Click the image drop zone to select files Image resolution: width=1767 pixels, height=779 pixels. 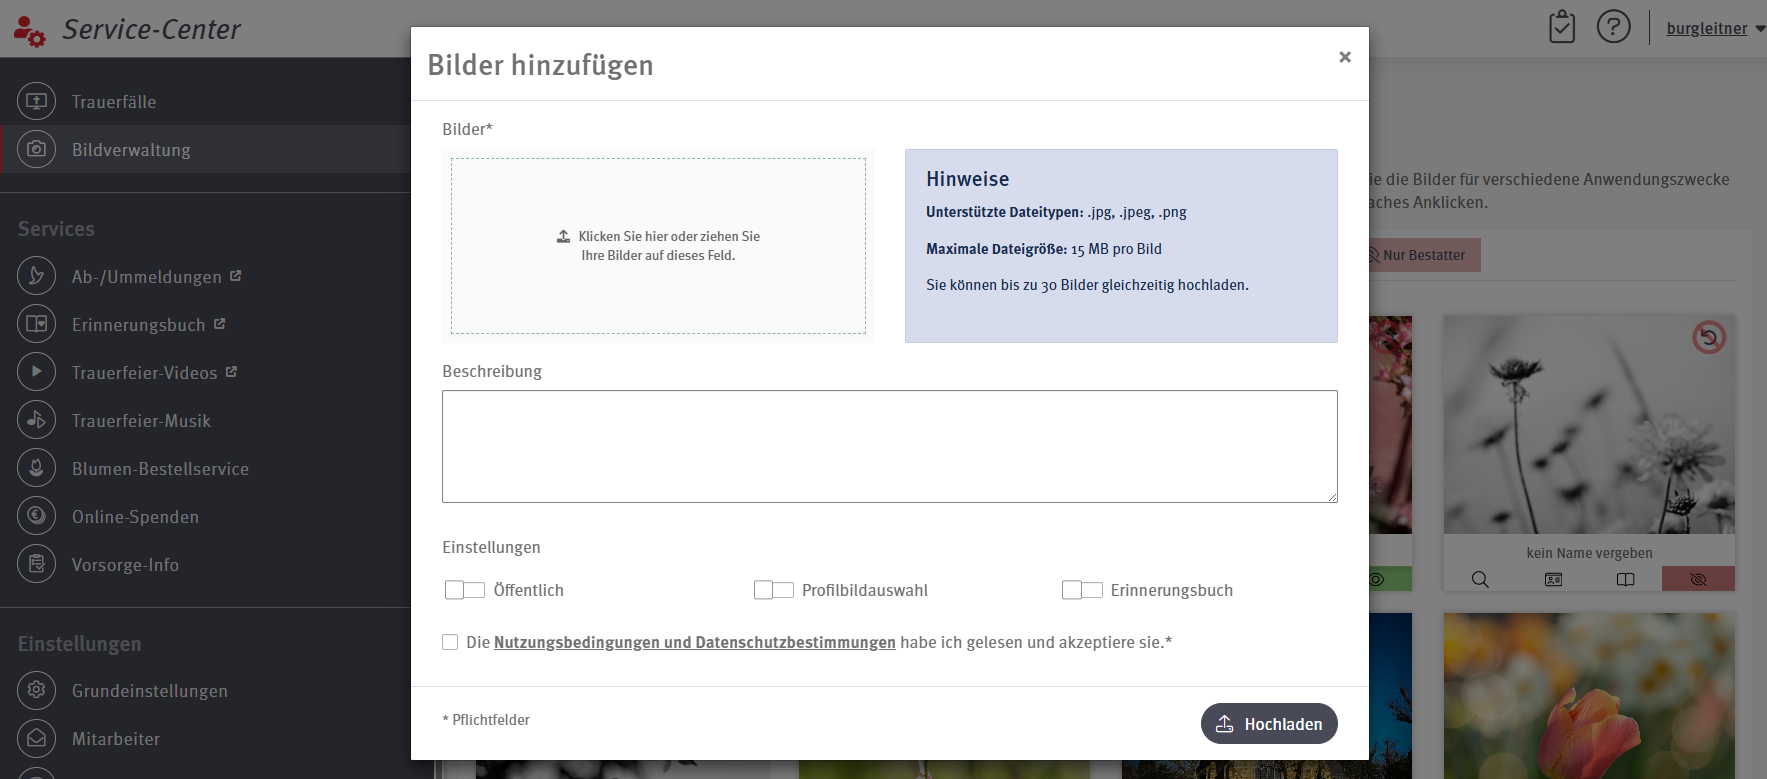coord(658,246)
